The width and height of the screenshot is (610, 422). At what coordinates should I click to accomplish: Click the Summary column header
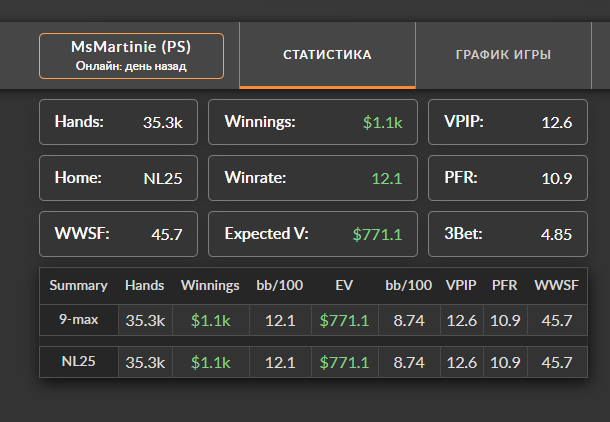pyautogui.click(x=79, y=285)
